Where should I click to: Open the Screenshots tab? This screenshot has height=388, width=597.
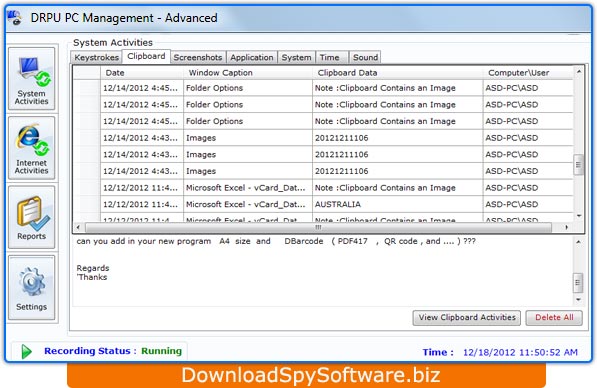[198, 57]
